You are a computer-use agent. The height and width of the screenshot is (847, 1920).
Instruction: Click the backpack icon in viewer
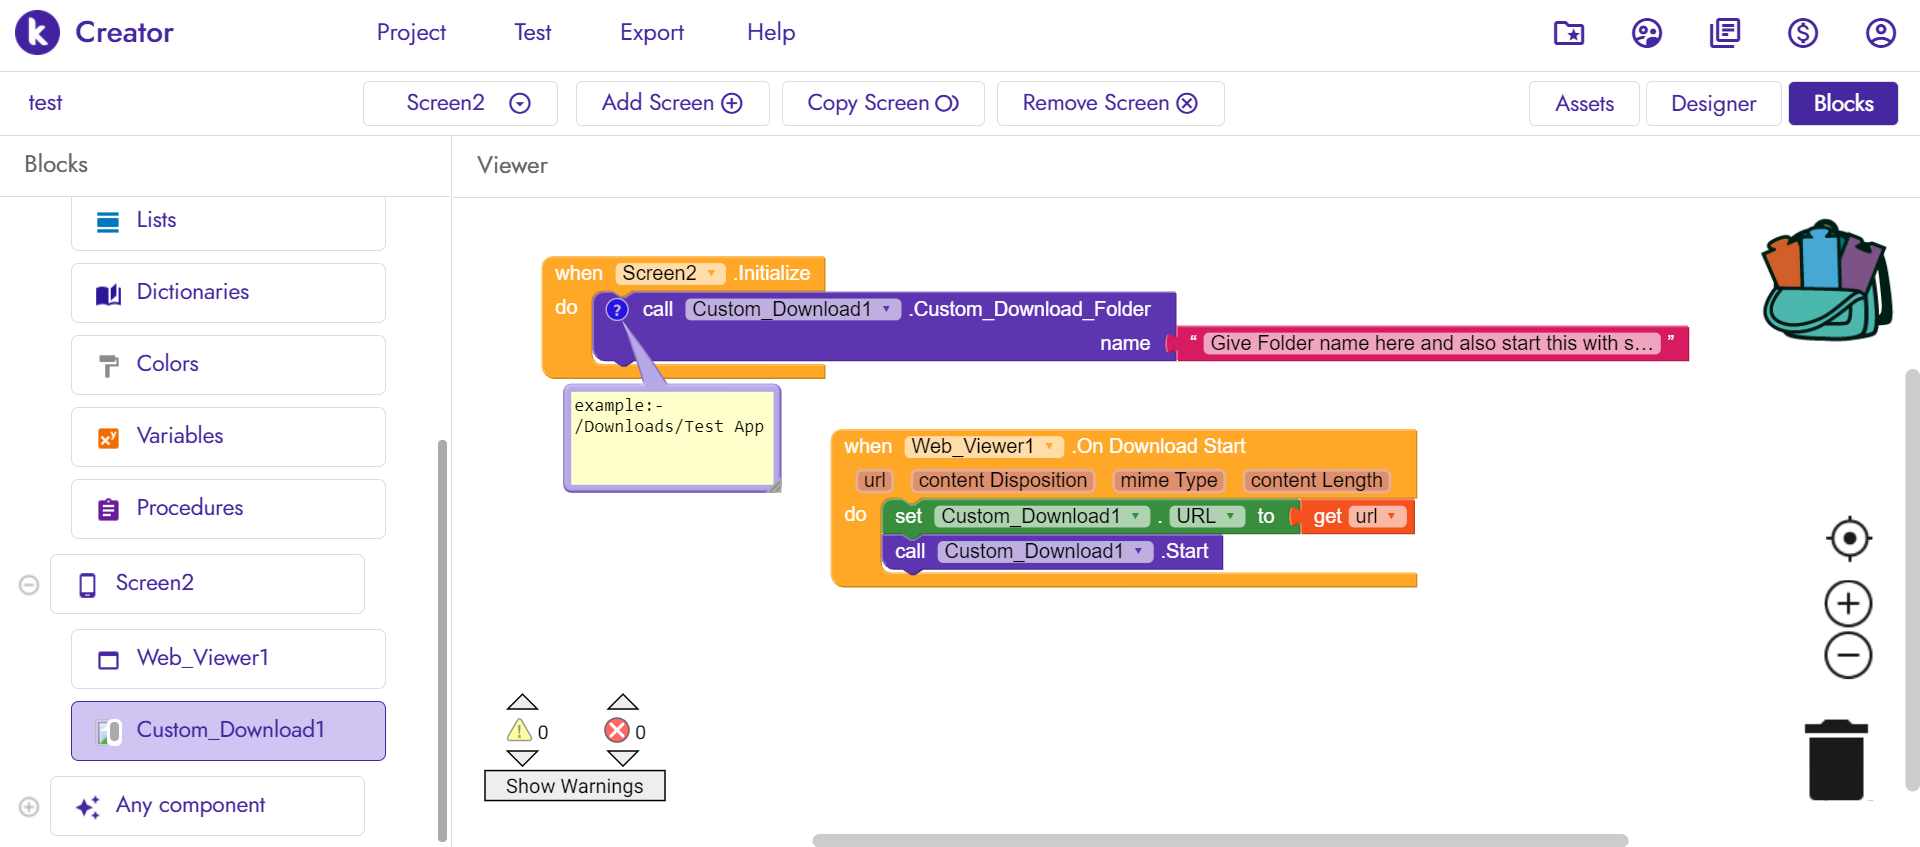(1826, 281)
